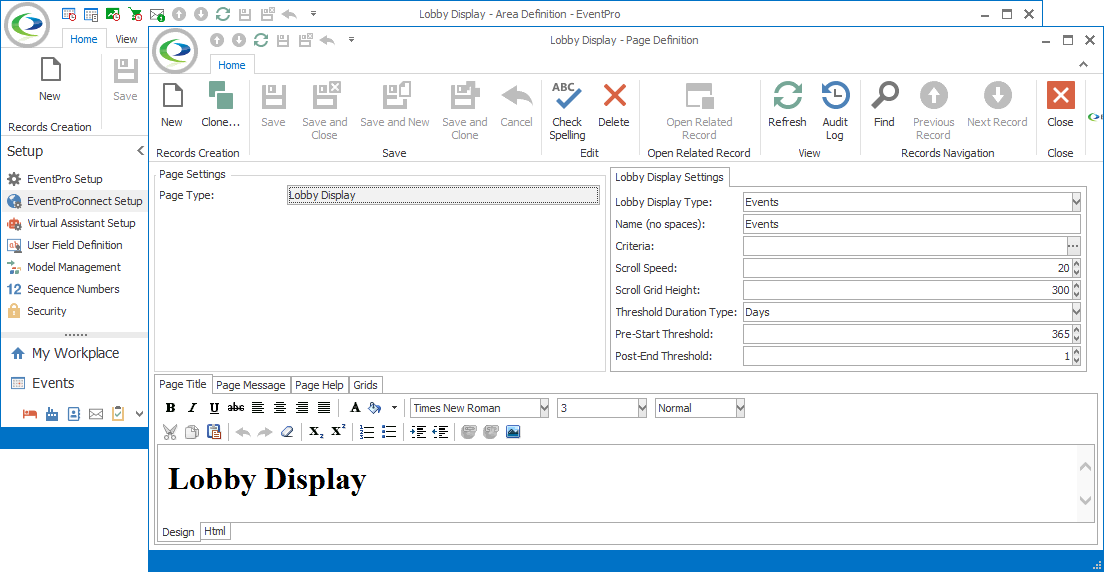
Task: Center align text in editor
Action: tap(280, 408)
